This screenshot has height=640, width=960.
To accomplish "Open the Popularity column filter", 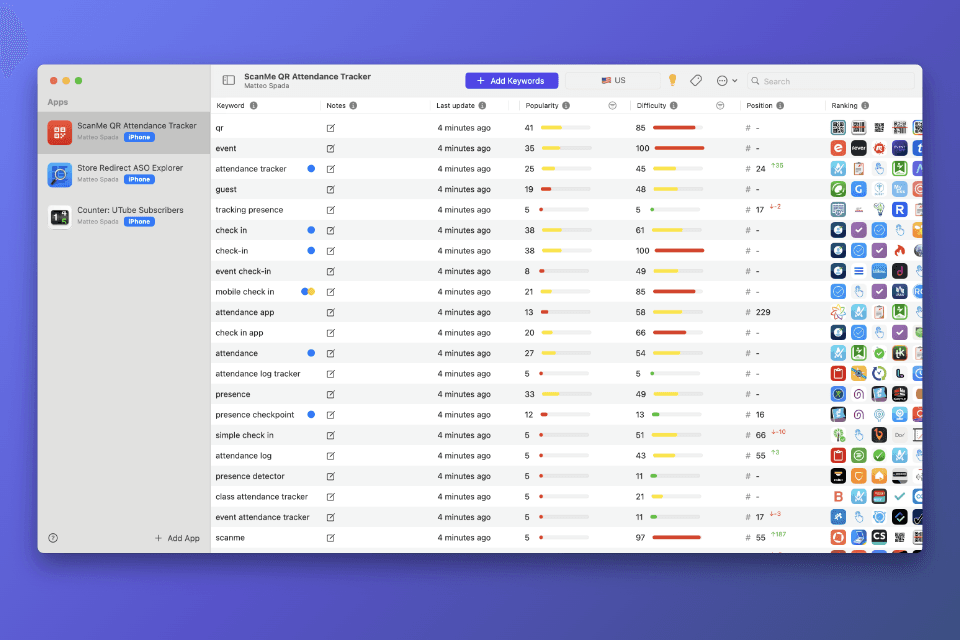I will 612,106.
